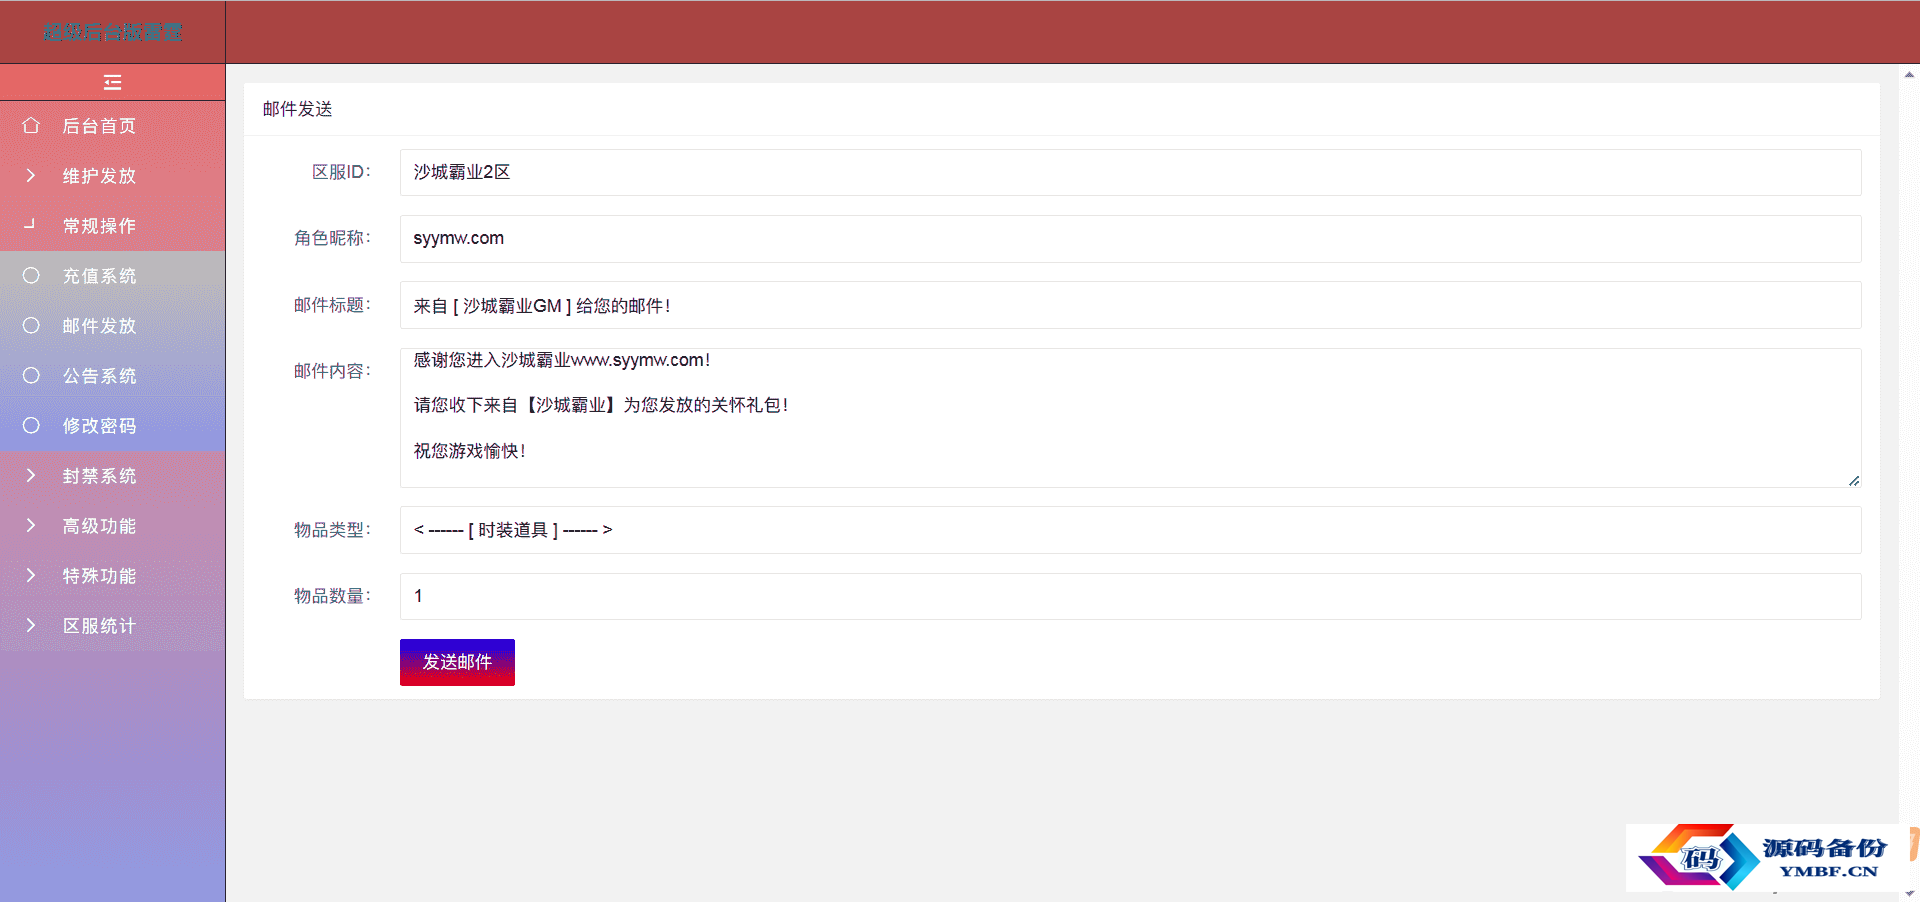Image resolution: width=1920 pixels, height=902 pixels.
Task: Click the scrollbar up arrow
Action: click(1909, 74)
